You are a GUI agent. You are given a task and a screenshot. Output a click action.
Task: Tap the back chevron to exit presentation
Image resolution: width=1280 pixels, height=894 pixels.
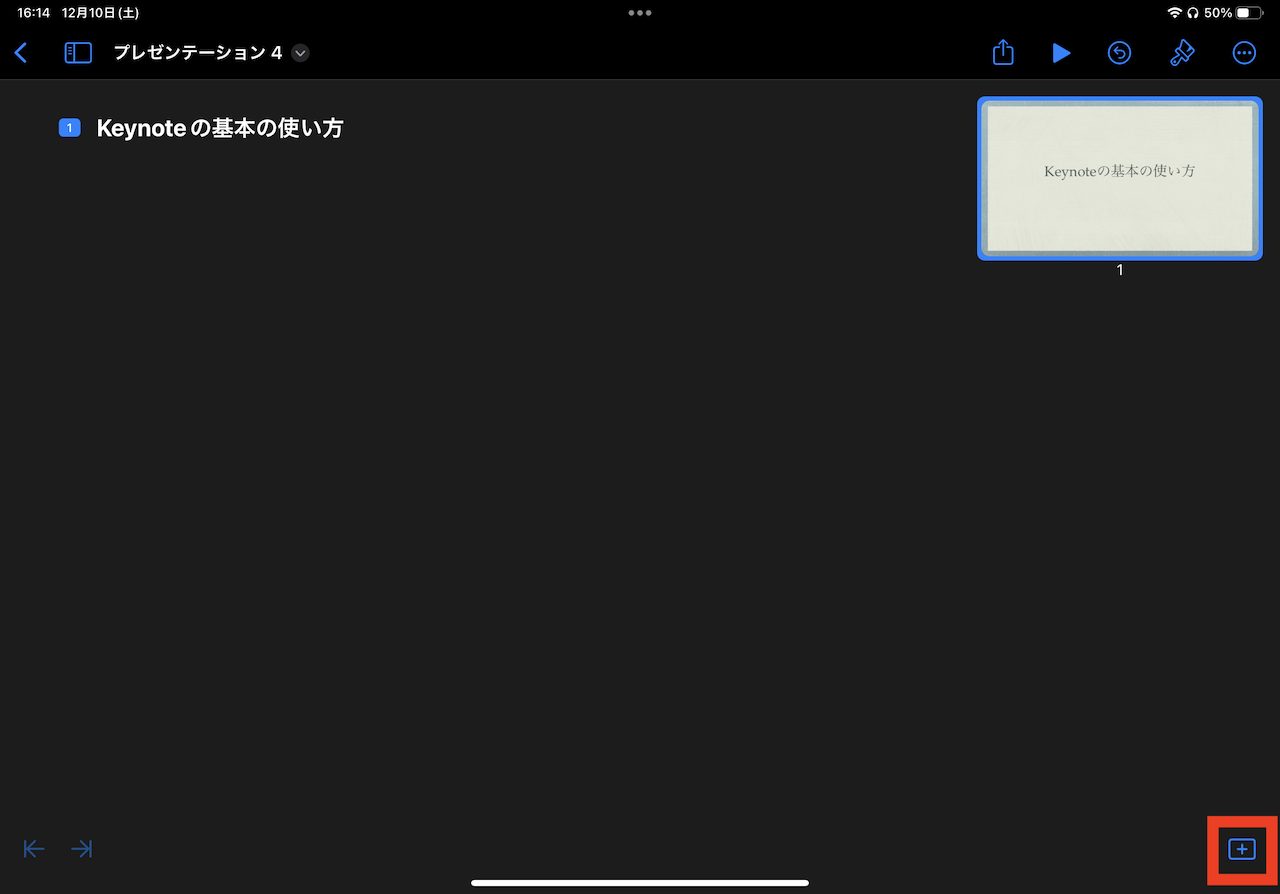(21, 53)
